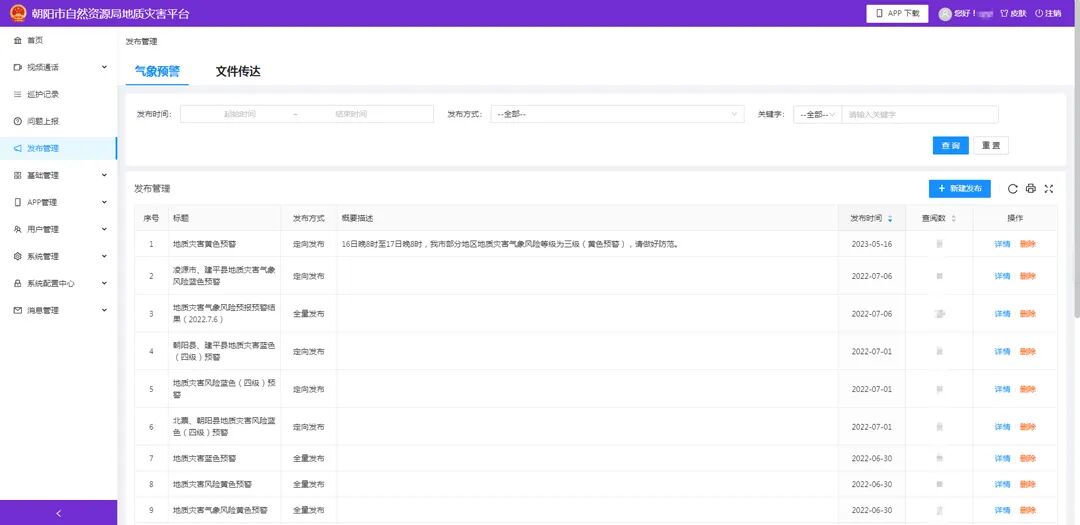Select 发布管理 in the sidebar
The image size is (1080, 525).
(59, 148)
